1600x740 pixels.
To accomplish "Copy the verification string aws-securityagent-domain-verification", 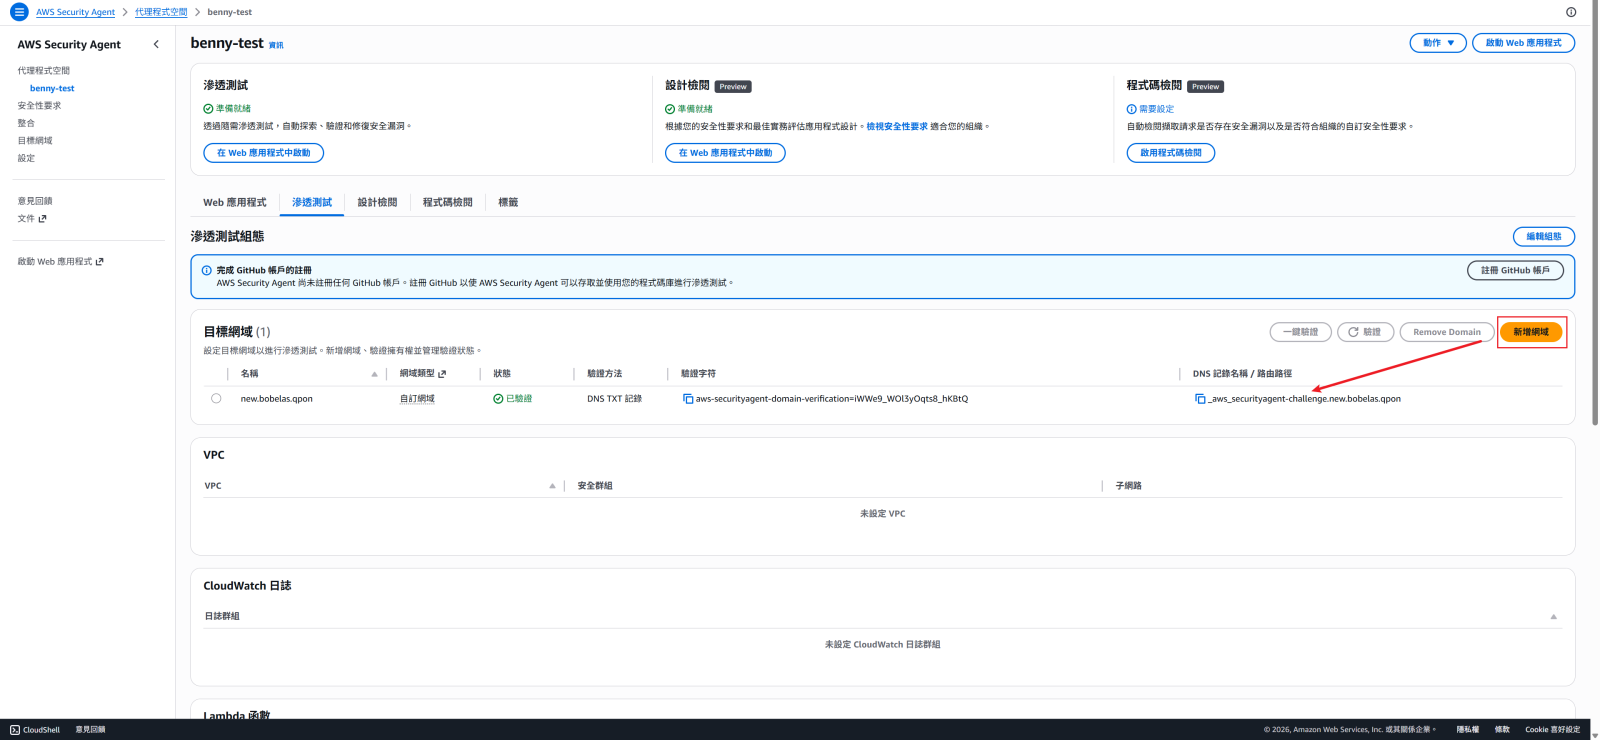I will pyautogui.click(x=688, y=399).
